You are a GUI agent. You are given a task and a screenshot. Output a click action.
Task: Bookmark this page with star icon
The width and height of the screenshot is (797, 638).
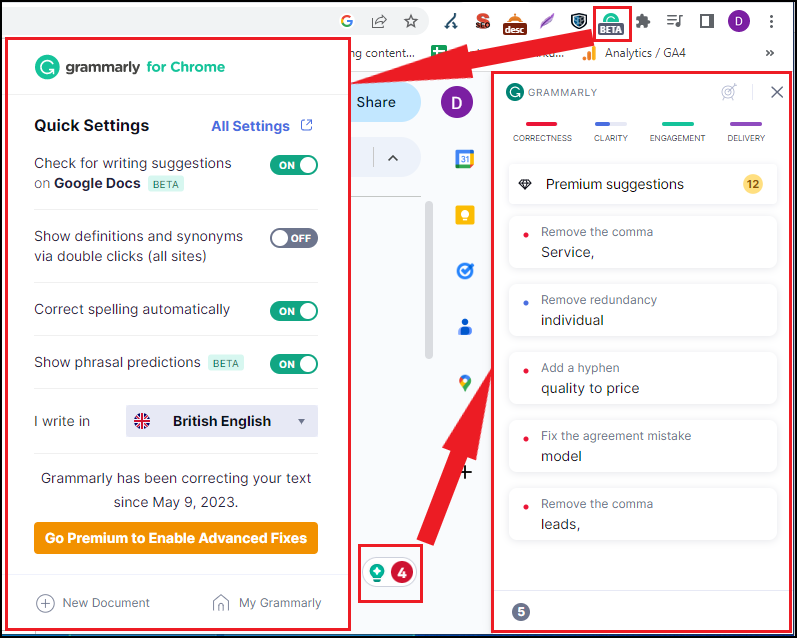pos(411,21)
